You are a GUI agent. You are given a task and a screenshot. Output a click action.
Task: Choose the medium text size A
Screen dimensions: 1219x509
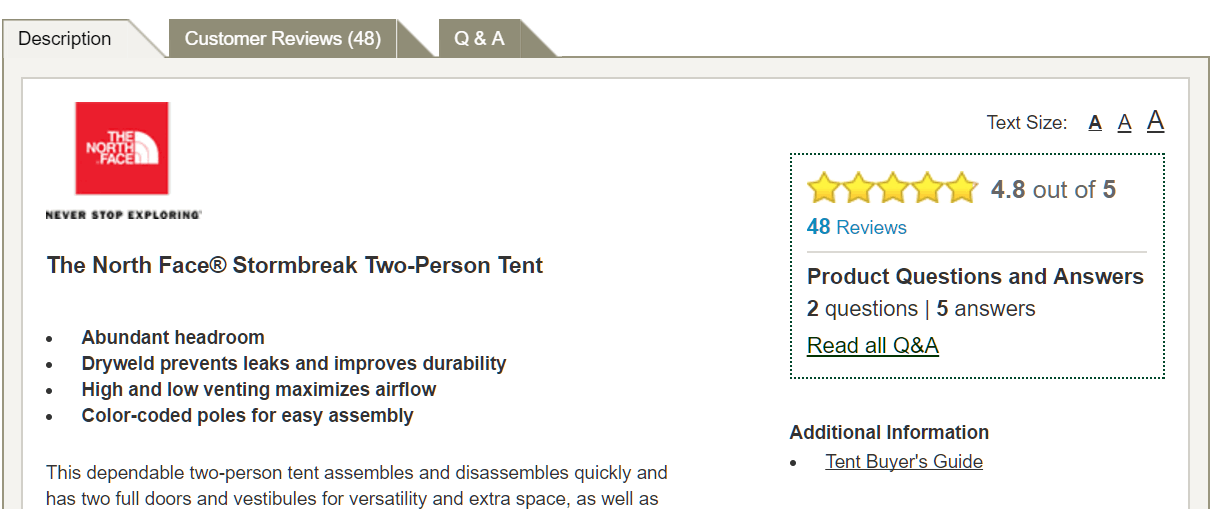click(1124, 122)
